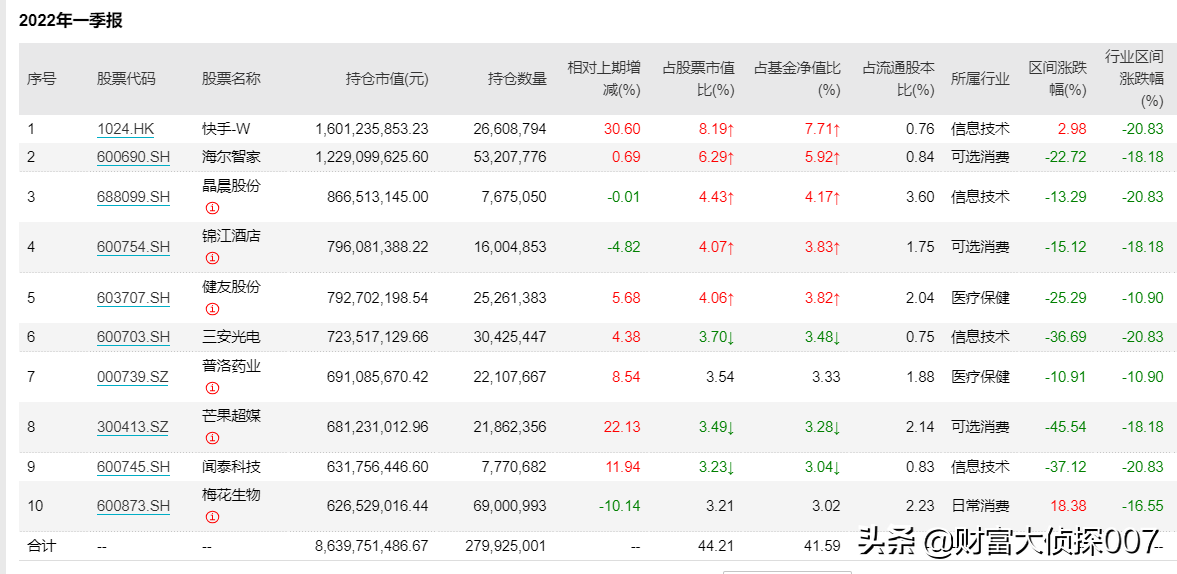Image resolution: width=1177 pixels, height=574 pixels.
Task: Click the 占流通股本比(%) column header
Action: [899, 79]
